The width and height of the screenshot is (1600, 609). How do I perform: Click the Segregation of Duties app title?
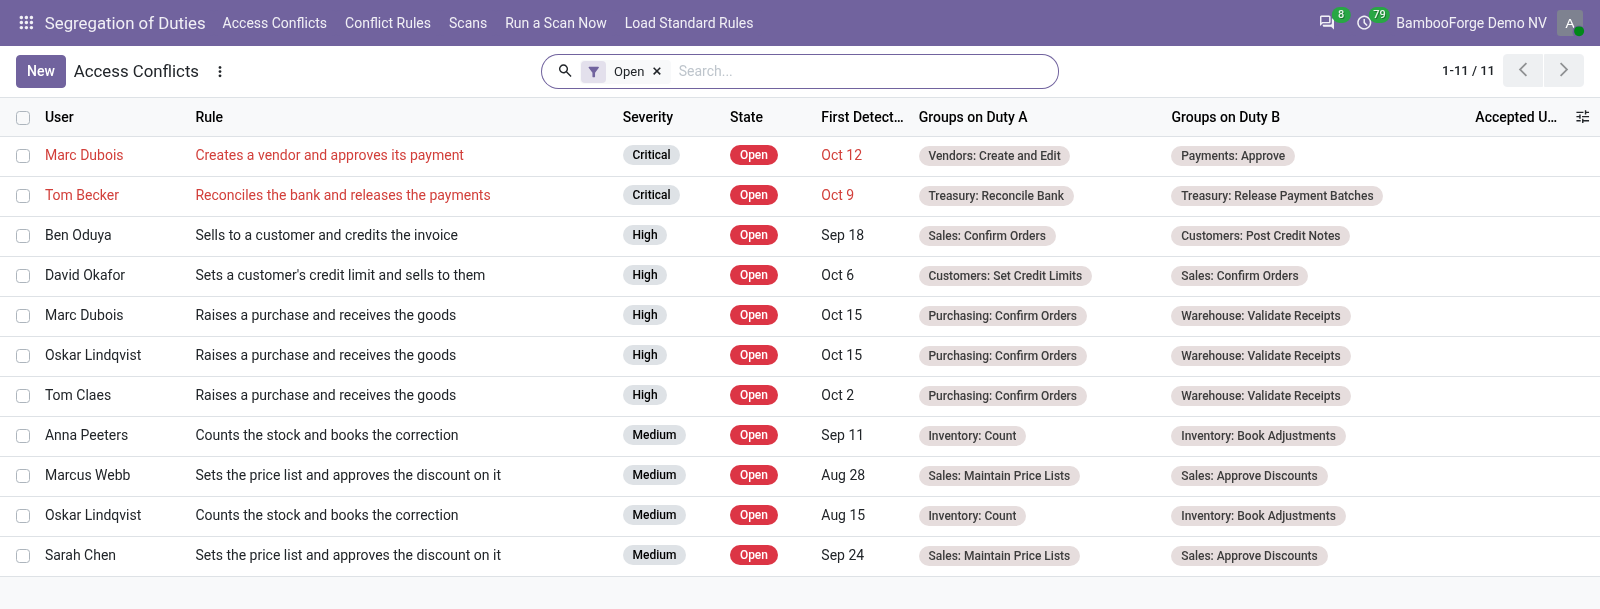coord(125,23)
